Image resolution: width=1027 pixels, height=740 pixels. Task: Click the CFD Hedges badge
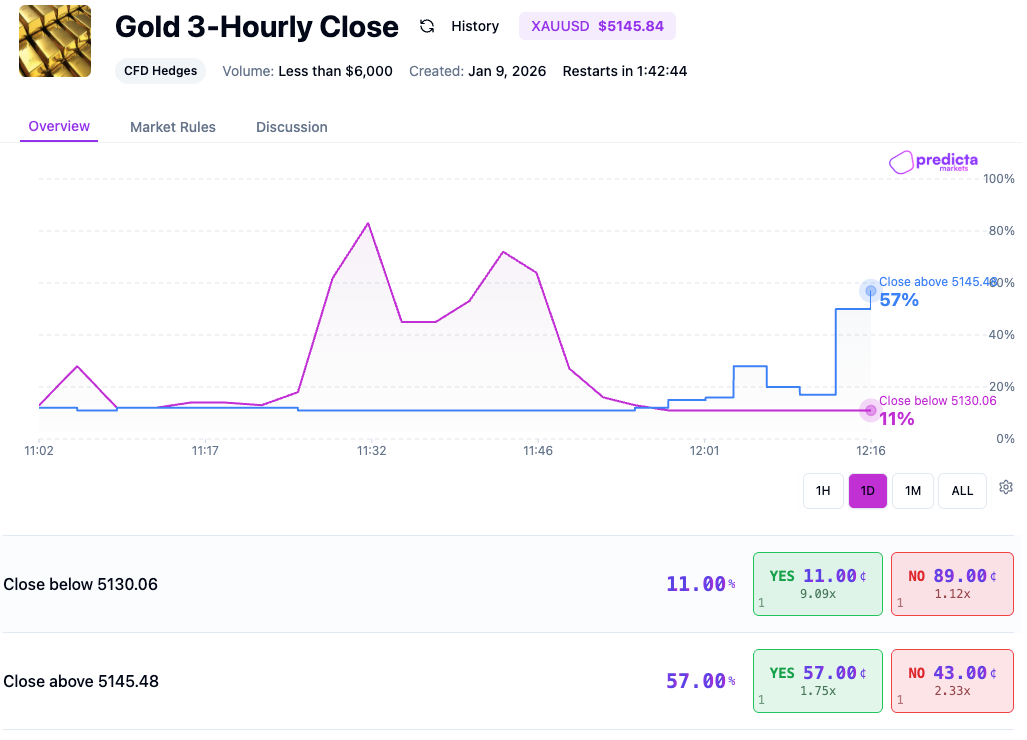click(160, 71)
